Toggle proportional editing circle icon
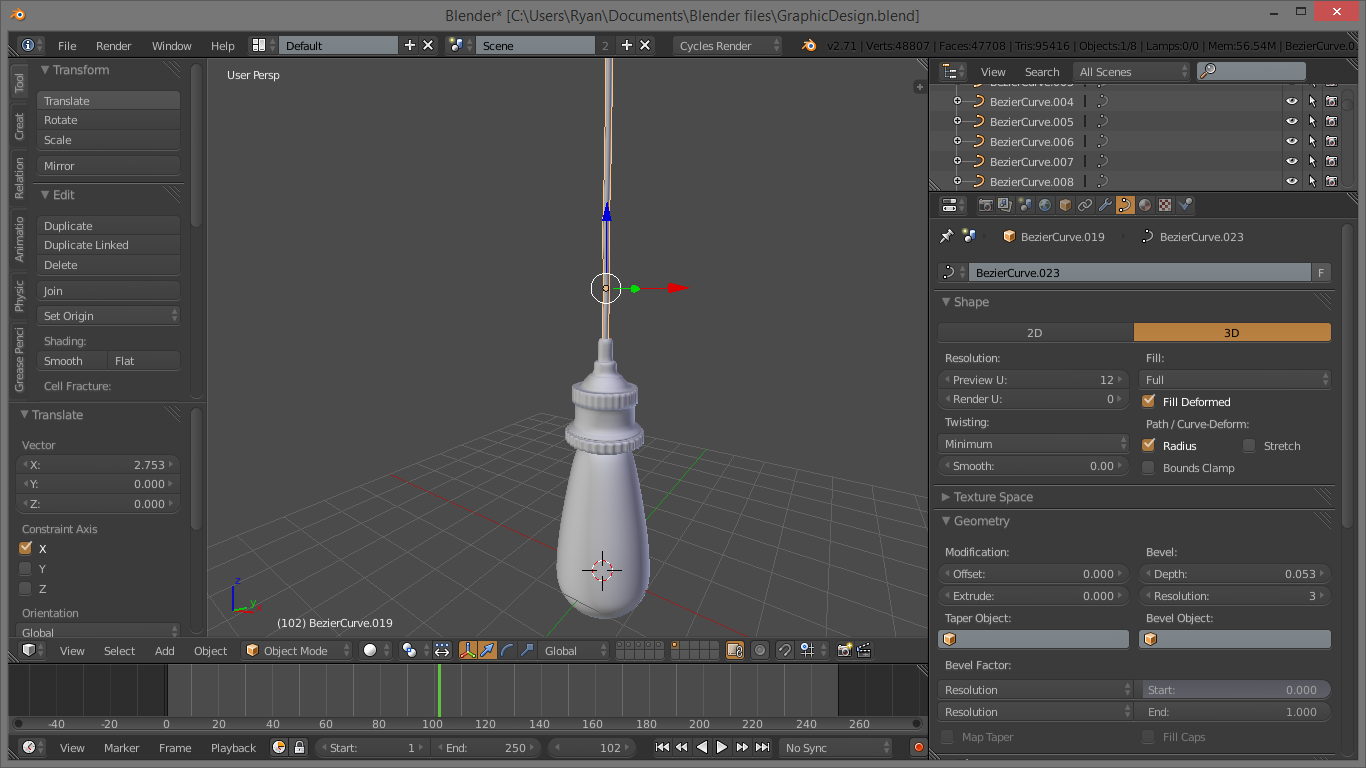This screenshot has width=1366, height=768. (760, 650)
